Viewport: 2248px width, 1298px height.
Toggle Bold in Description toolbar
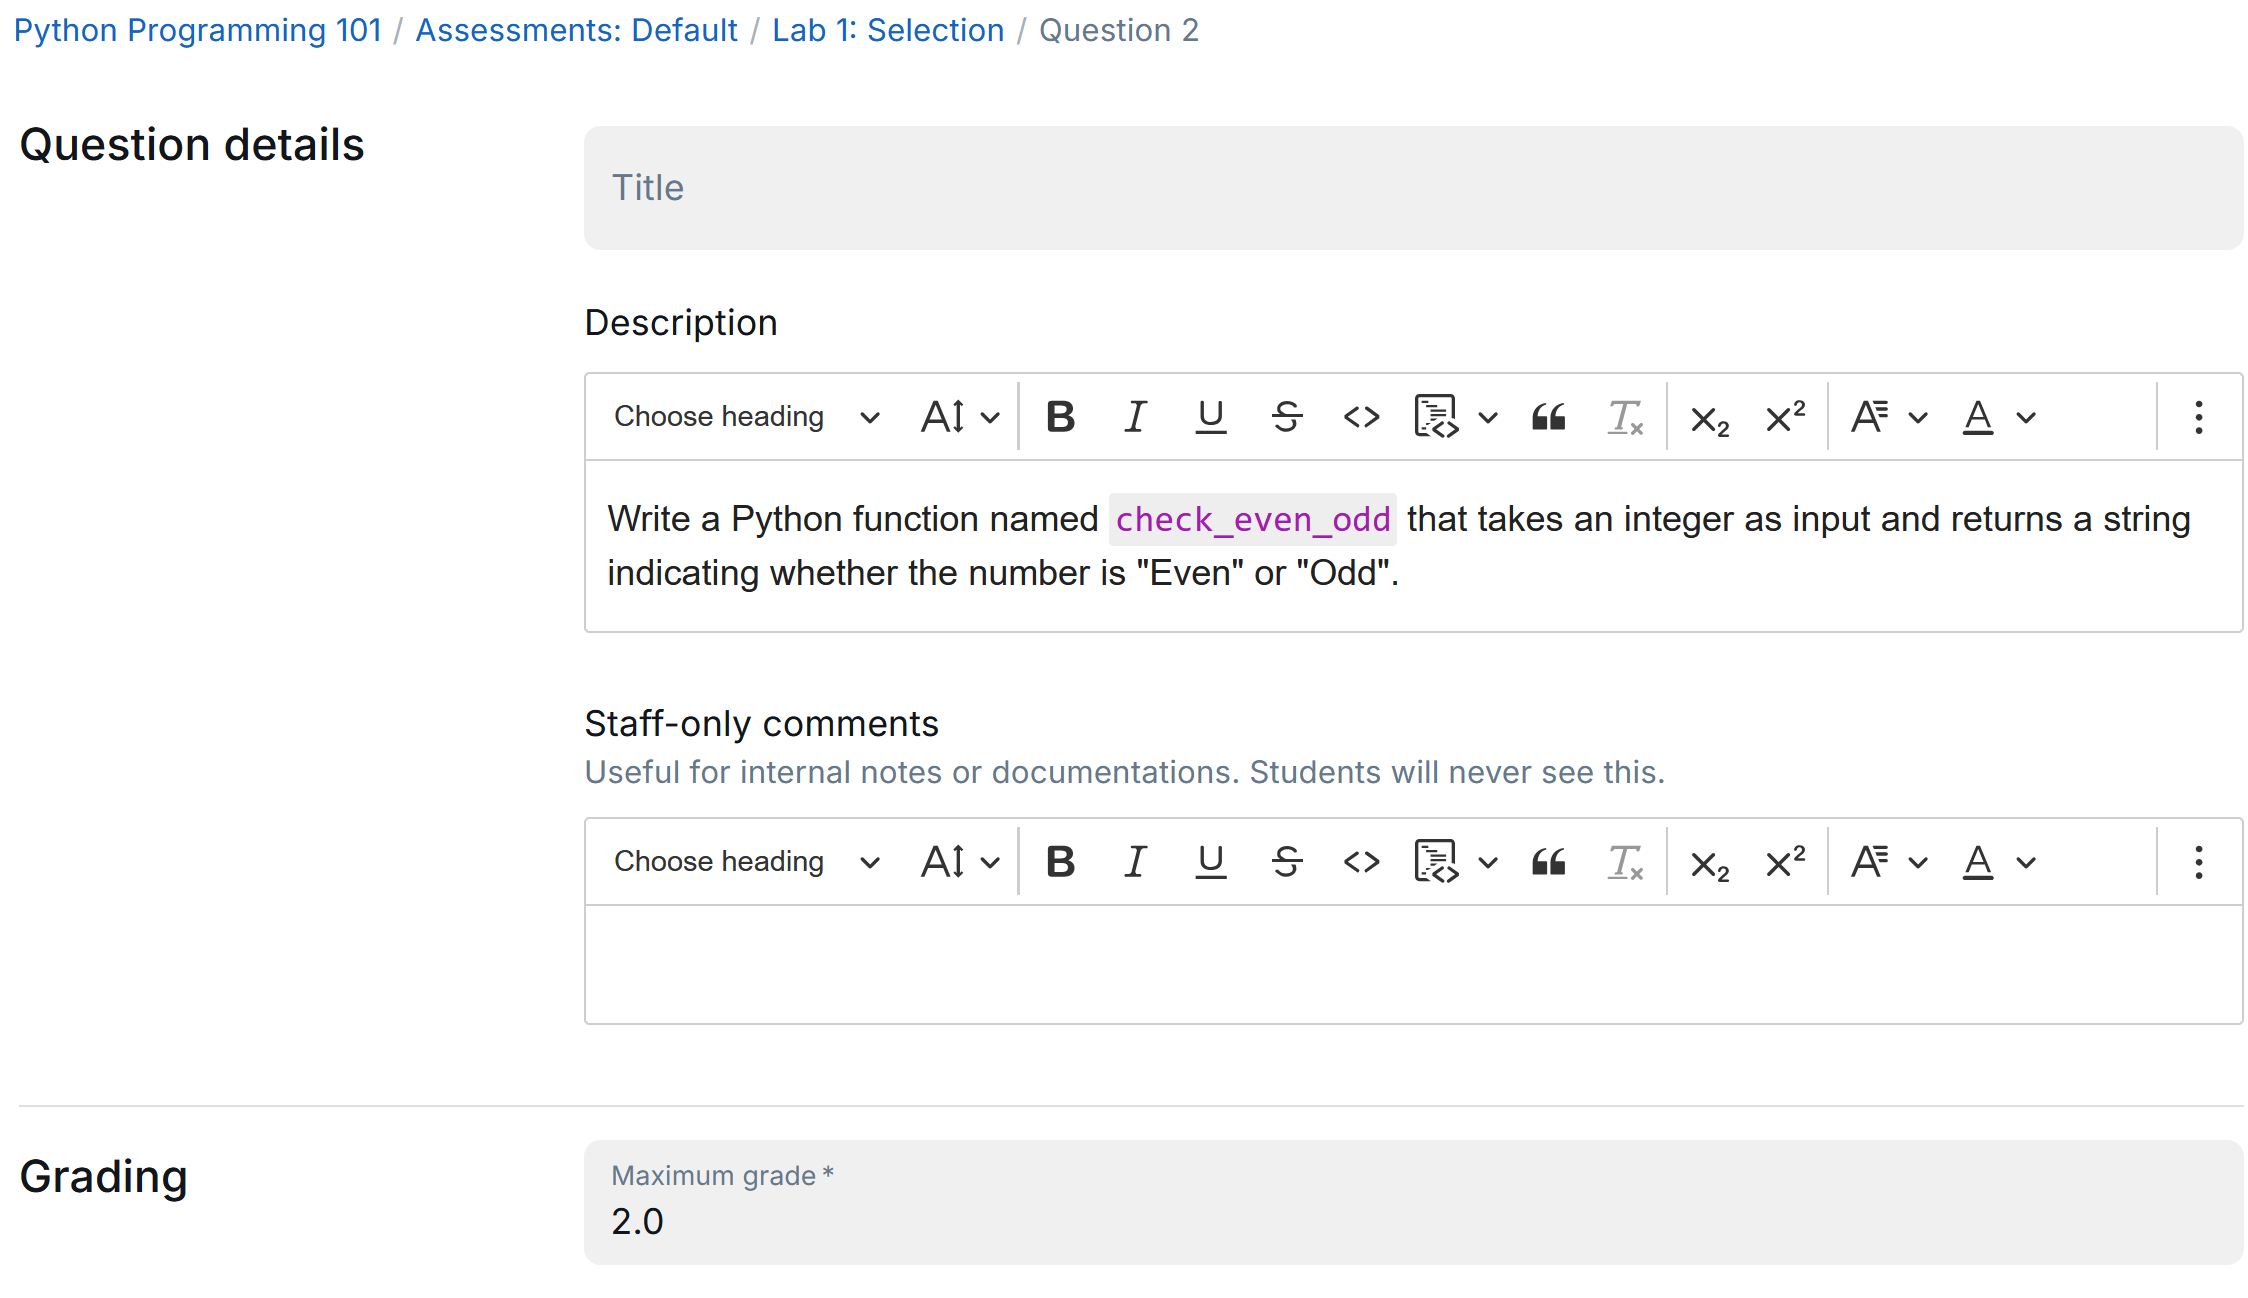pyautogui.click(x=1060, y=417)
